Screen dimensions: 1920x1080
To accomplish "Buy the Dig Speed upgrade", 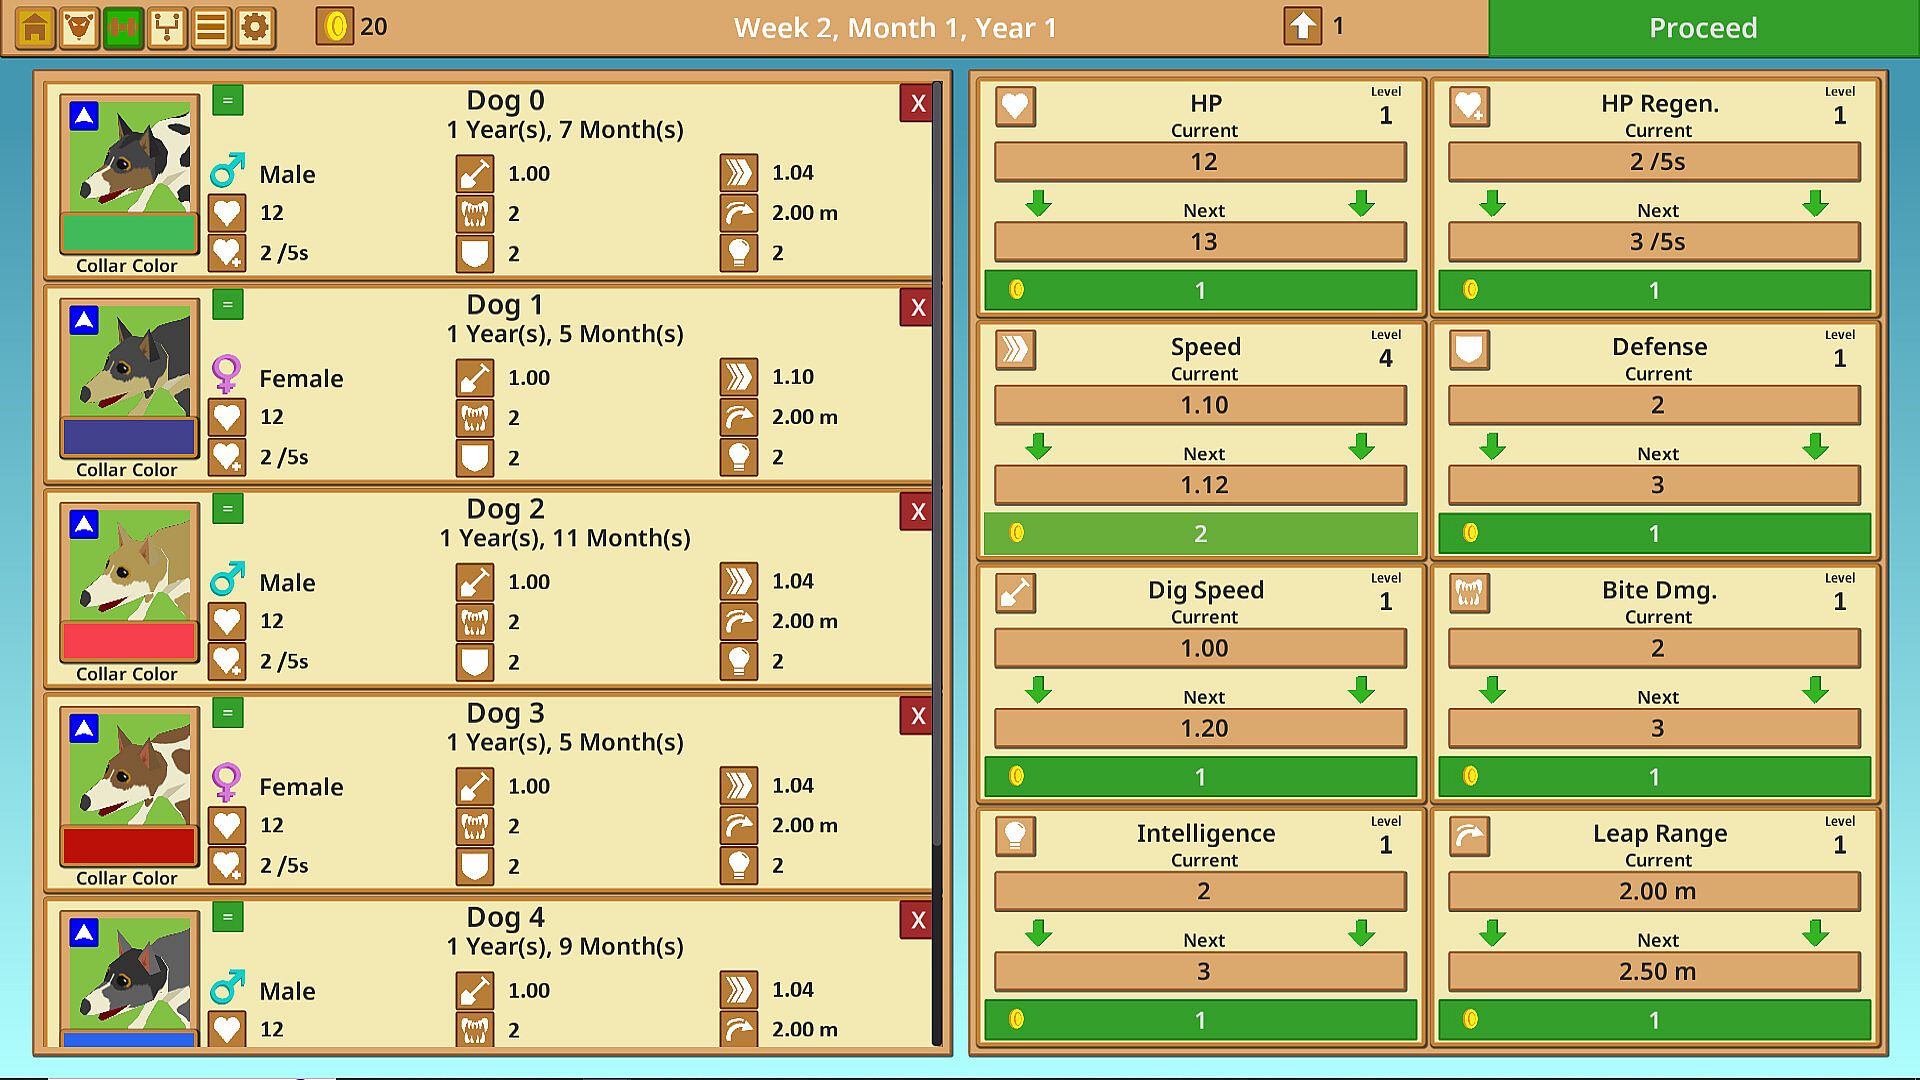I will click(1200, 777).
